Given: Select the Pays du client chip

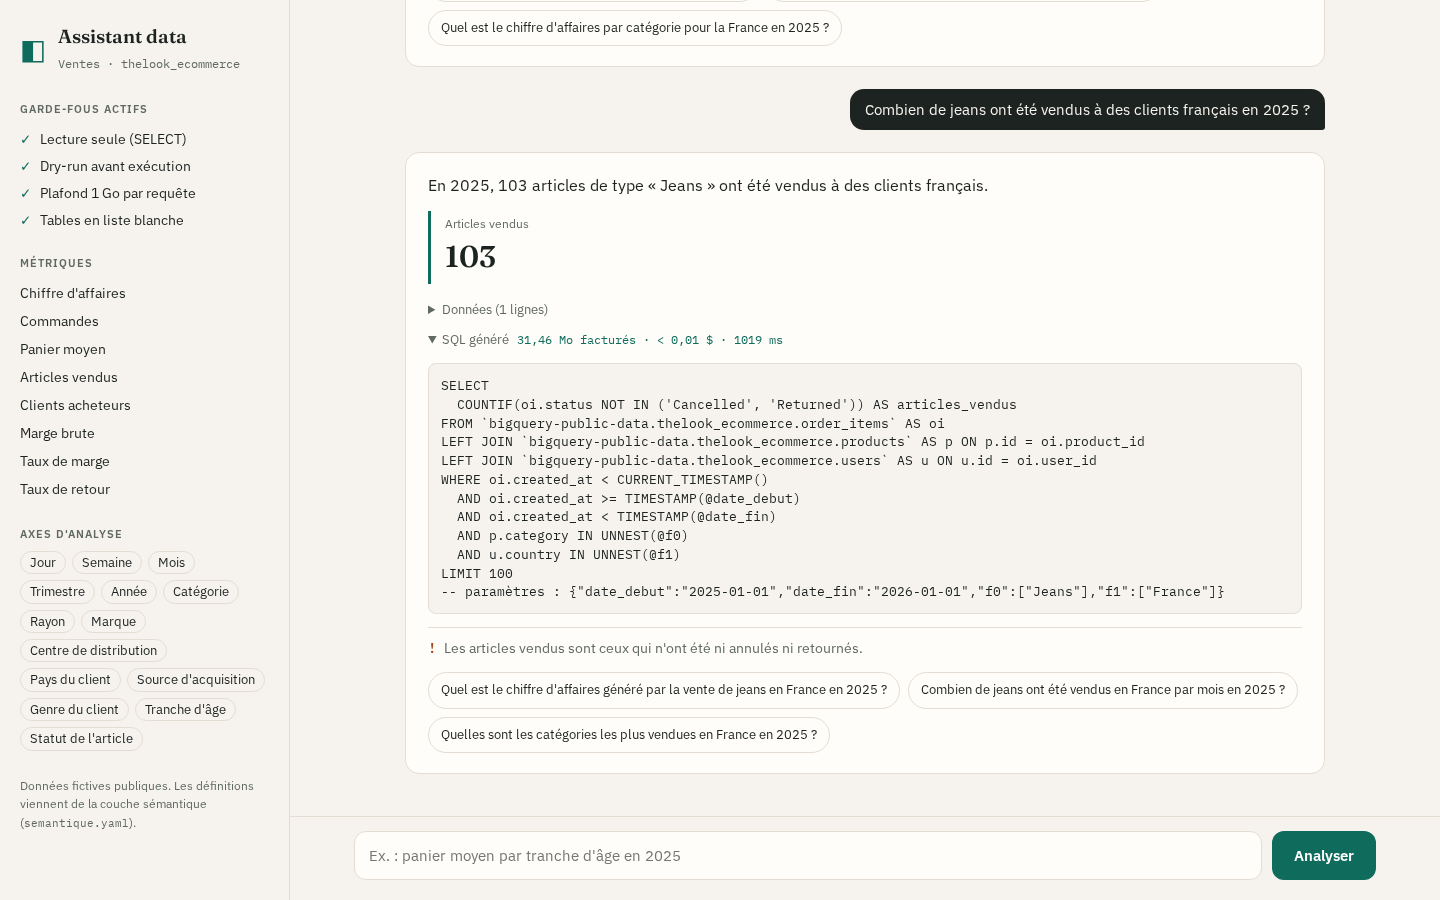Looking at the screenshot, I should coord(70,680).
